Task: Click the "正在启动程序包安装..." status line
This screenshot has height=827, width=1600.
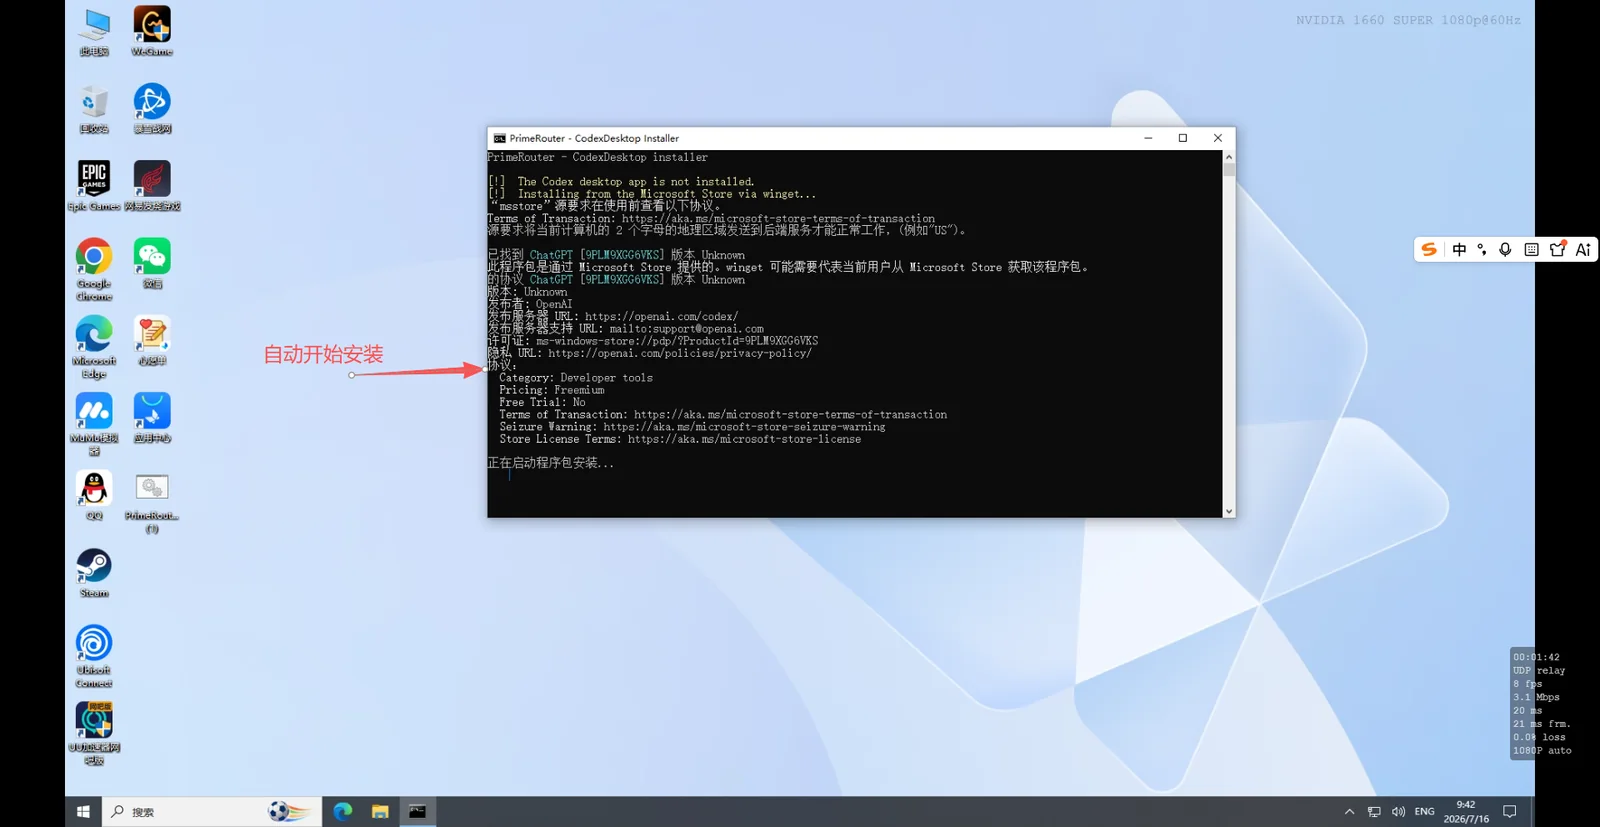Action: pos(551,463)
